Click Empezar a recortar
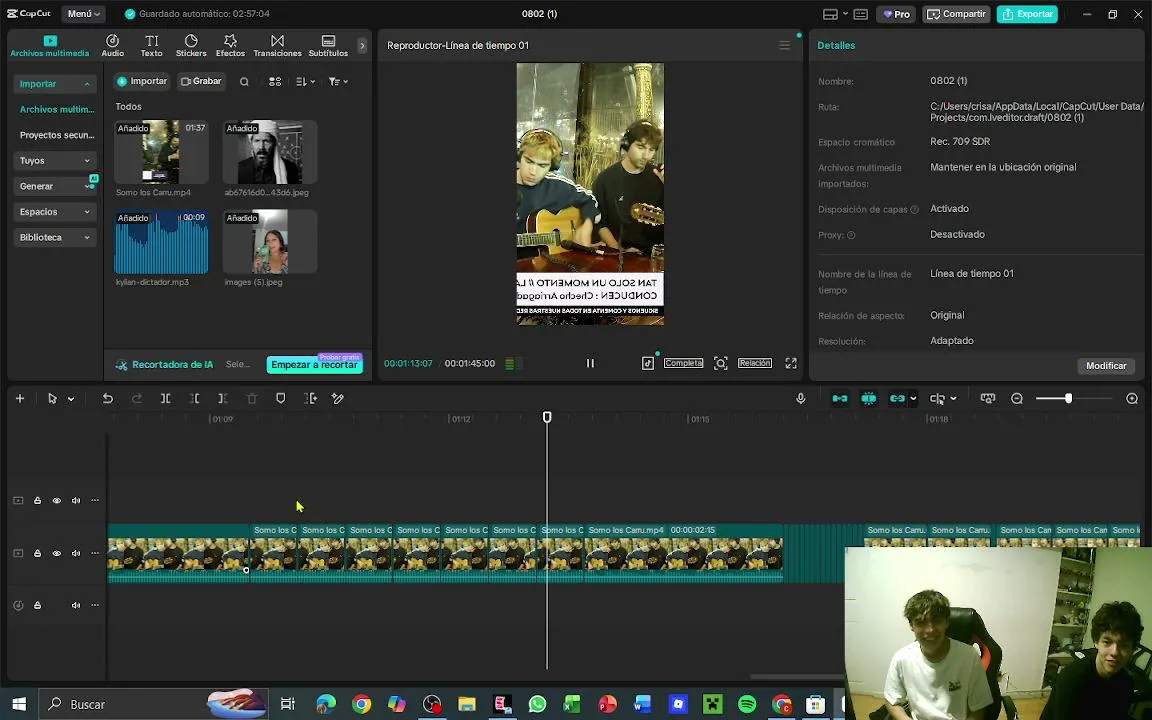This screenshot has width=1152, height=720. 314,364
